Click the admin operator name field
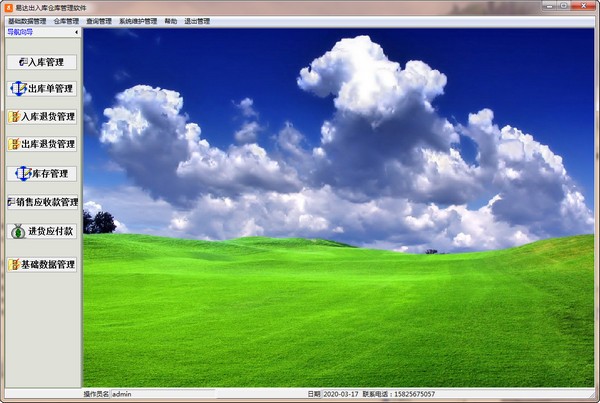600x403 pixels. (163, 394)
